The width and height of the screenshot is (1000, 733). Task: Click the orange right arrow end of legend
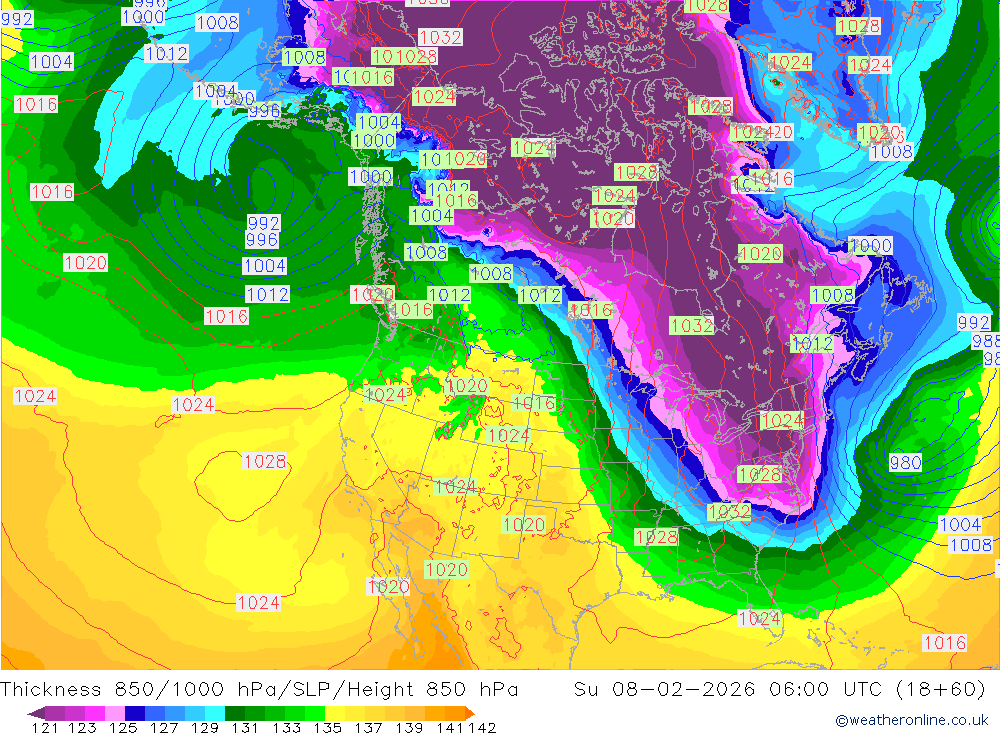(469, 713)
